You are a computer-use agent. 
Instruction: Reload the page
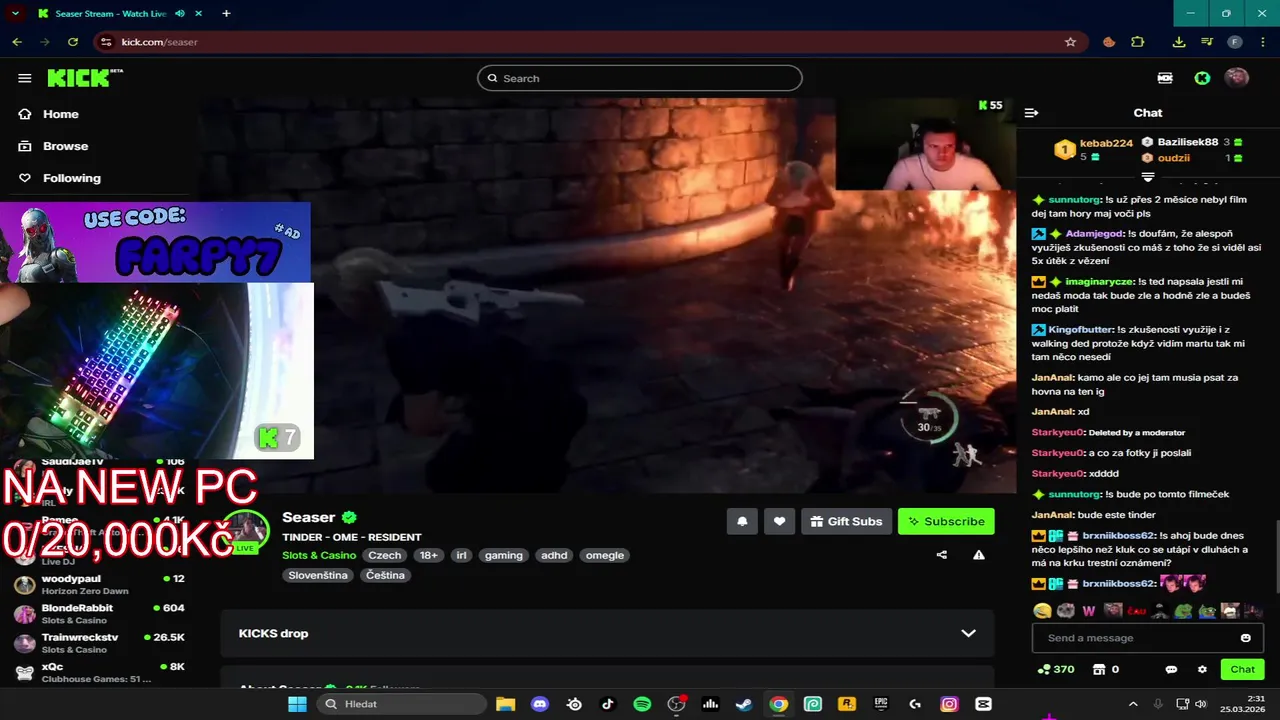point(73,42)
